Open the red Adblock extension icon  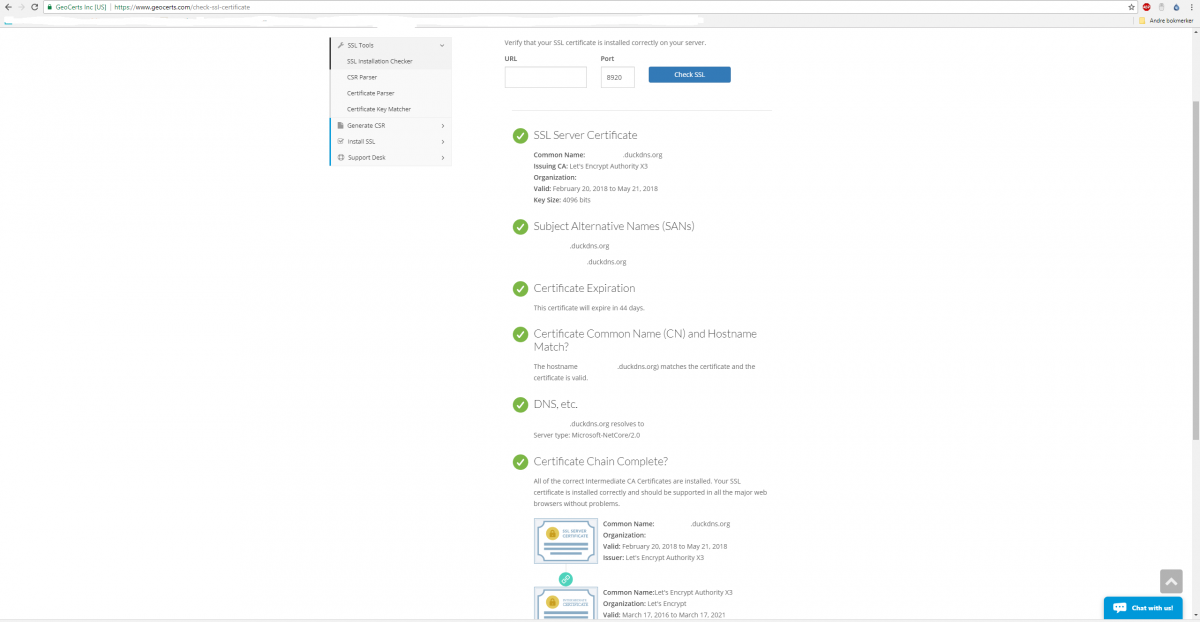pos(1147,7)
